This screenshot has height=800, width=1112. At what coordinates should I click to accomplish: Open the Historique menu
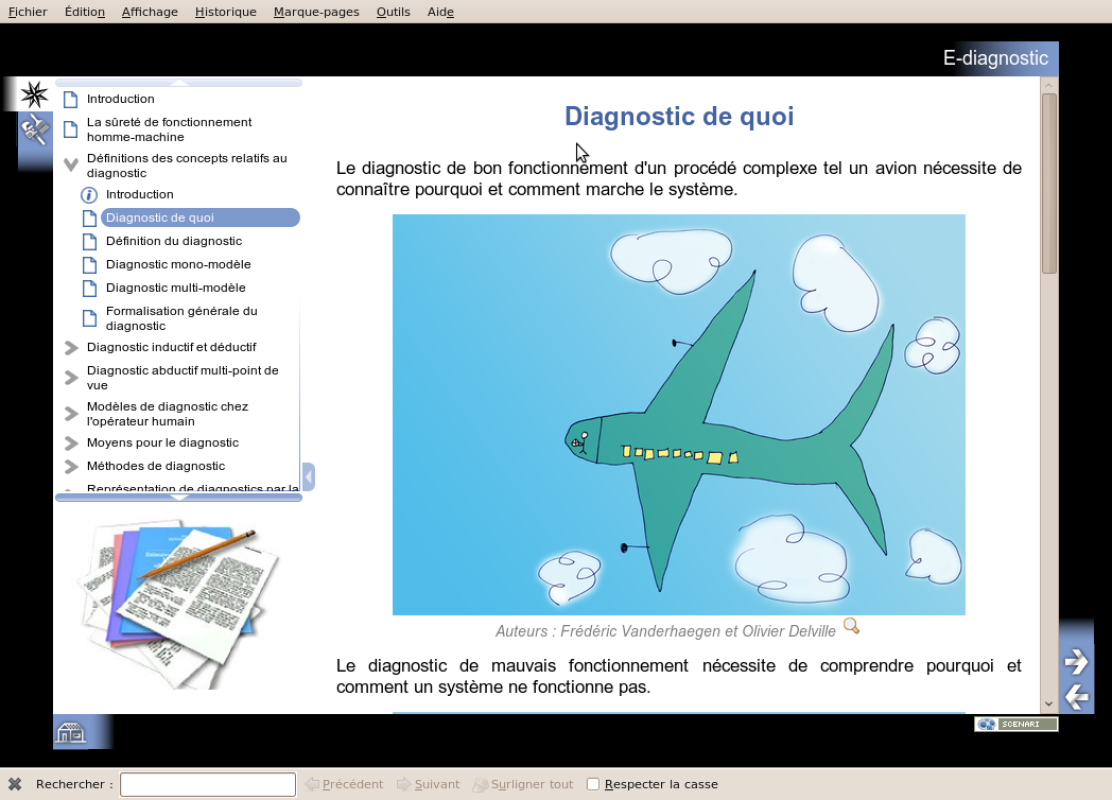[226, 11]
